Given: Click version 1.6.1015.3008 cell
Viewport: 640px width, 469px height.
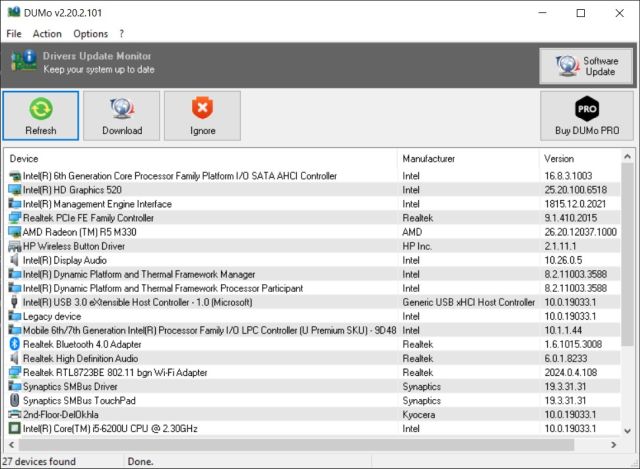Looking at the screenshot, I should click(x=573, y=345).
